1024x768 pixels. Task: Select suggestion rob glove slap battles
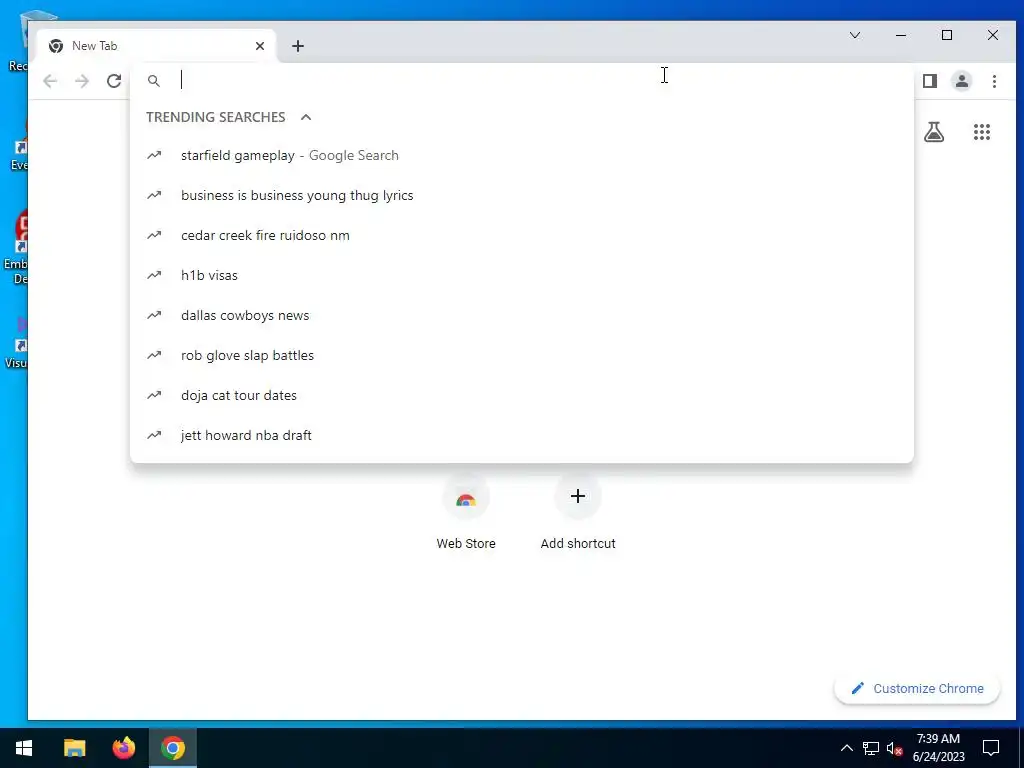point(522,355)
